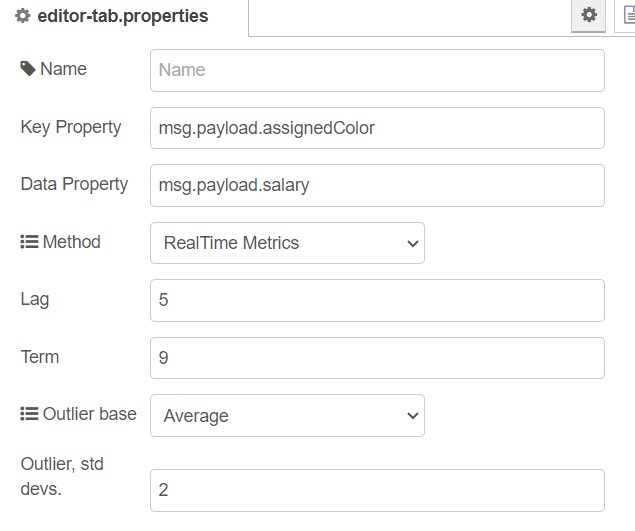Image resolution: width=635 pixels, height=531 pixels.
Task: Open the node properties gear tab
Action: 588,15
